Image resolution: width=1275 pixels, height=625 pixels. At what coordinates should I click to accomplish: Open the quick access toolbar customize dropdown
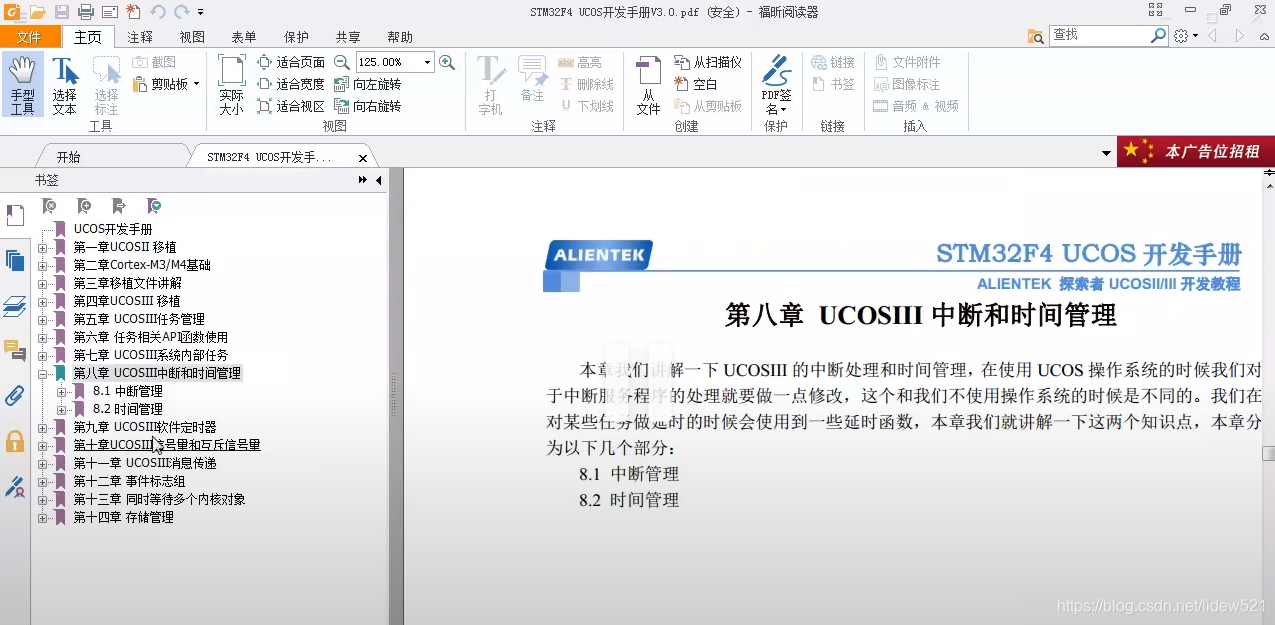tap(201, 12)
